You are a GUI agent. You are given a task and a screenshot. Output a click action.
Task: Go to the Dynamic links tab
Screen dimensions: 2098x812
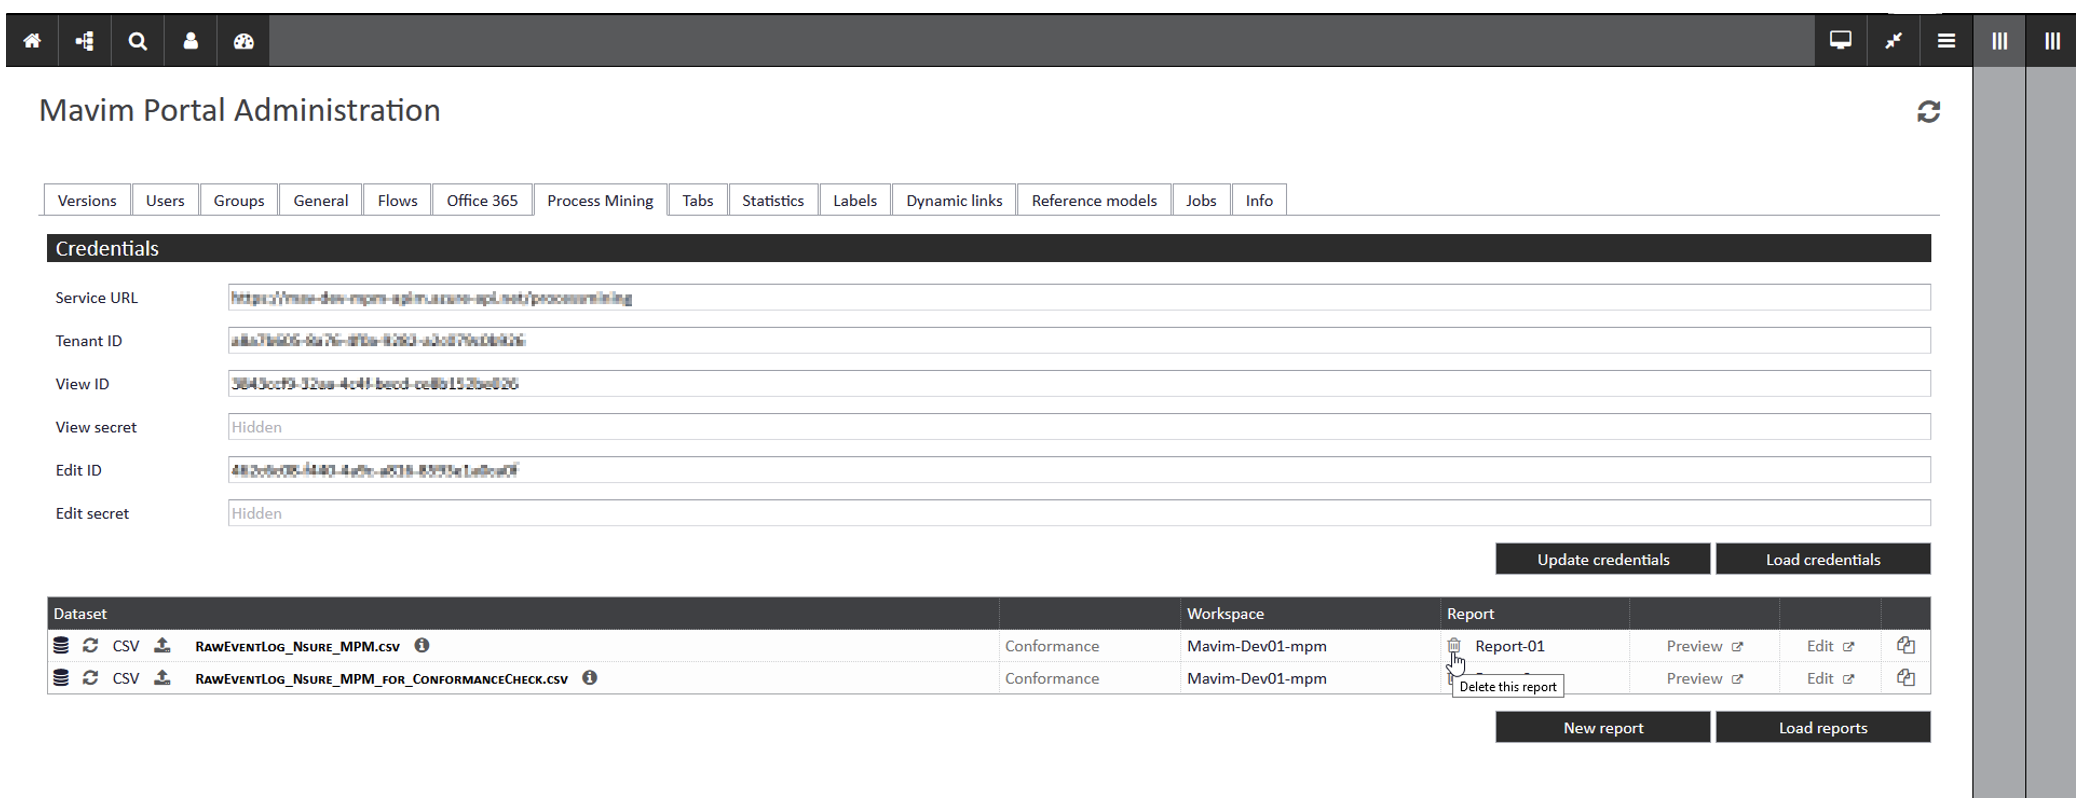click(x=954, y=200)
